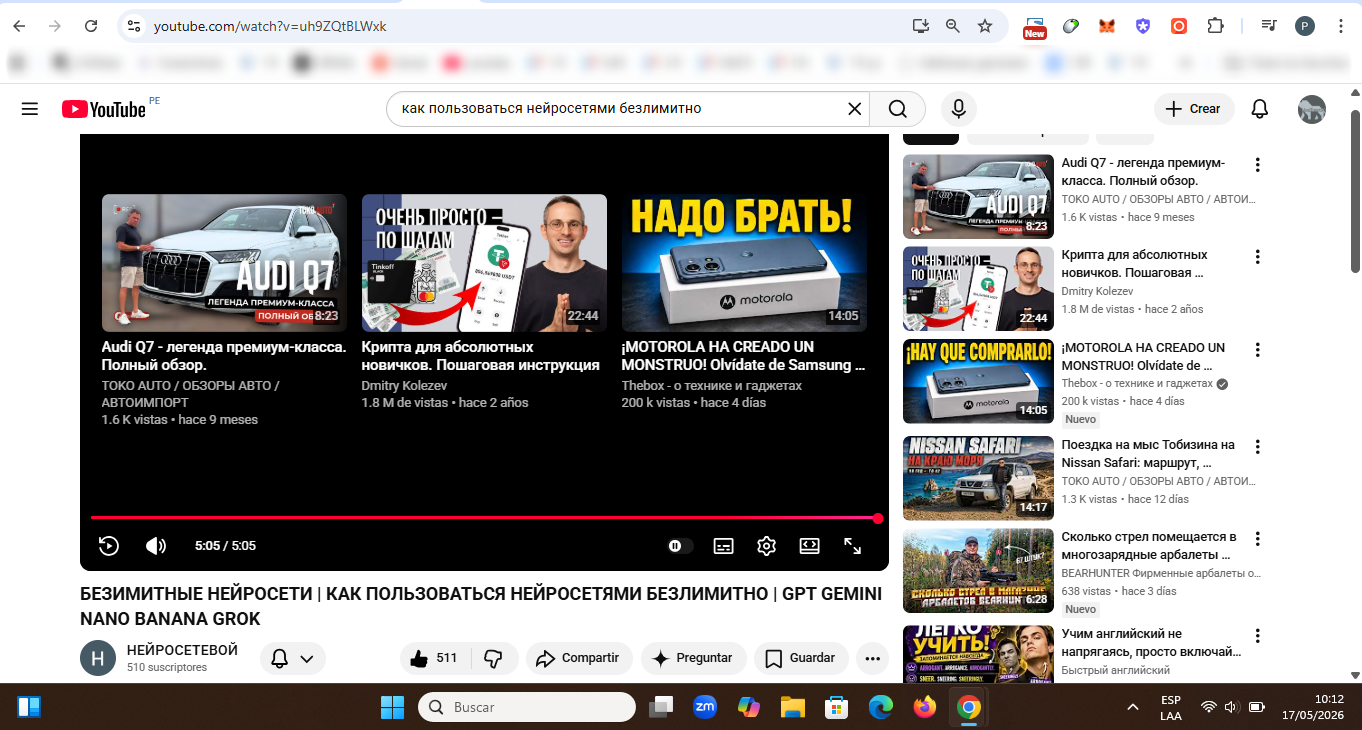Image resolution: width=1362 pixels, height=730 pixels.
Task: Bookmark this page with the star icon
Action: tap(985, 26)
